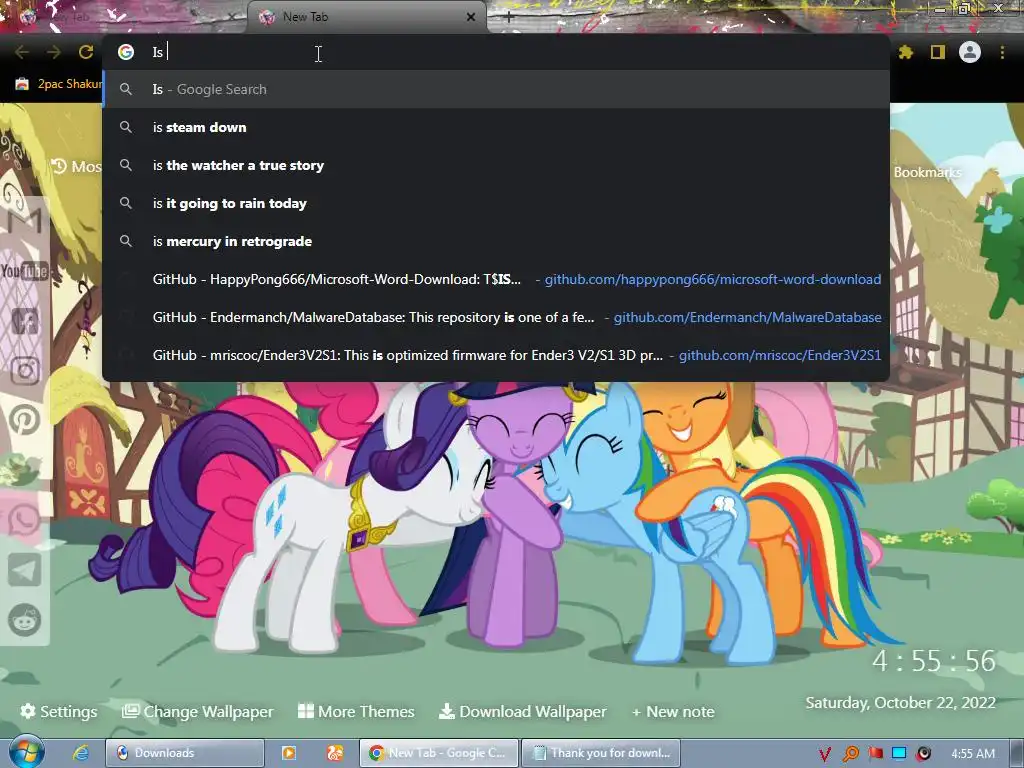
Task: Select 'is mercury in retrograde' suggestion
Action: 496,241
